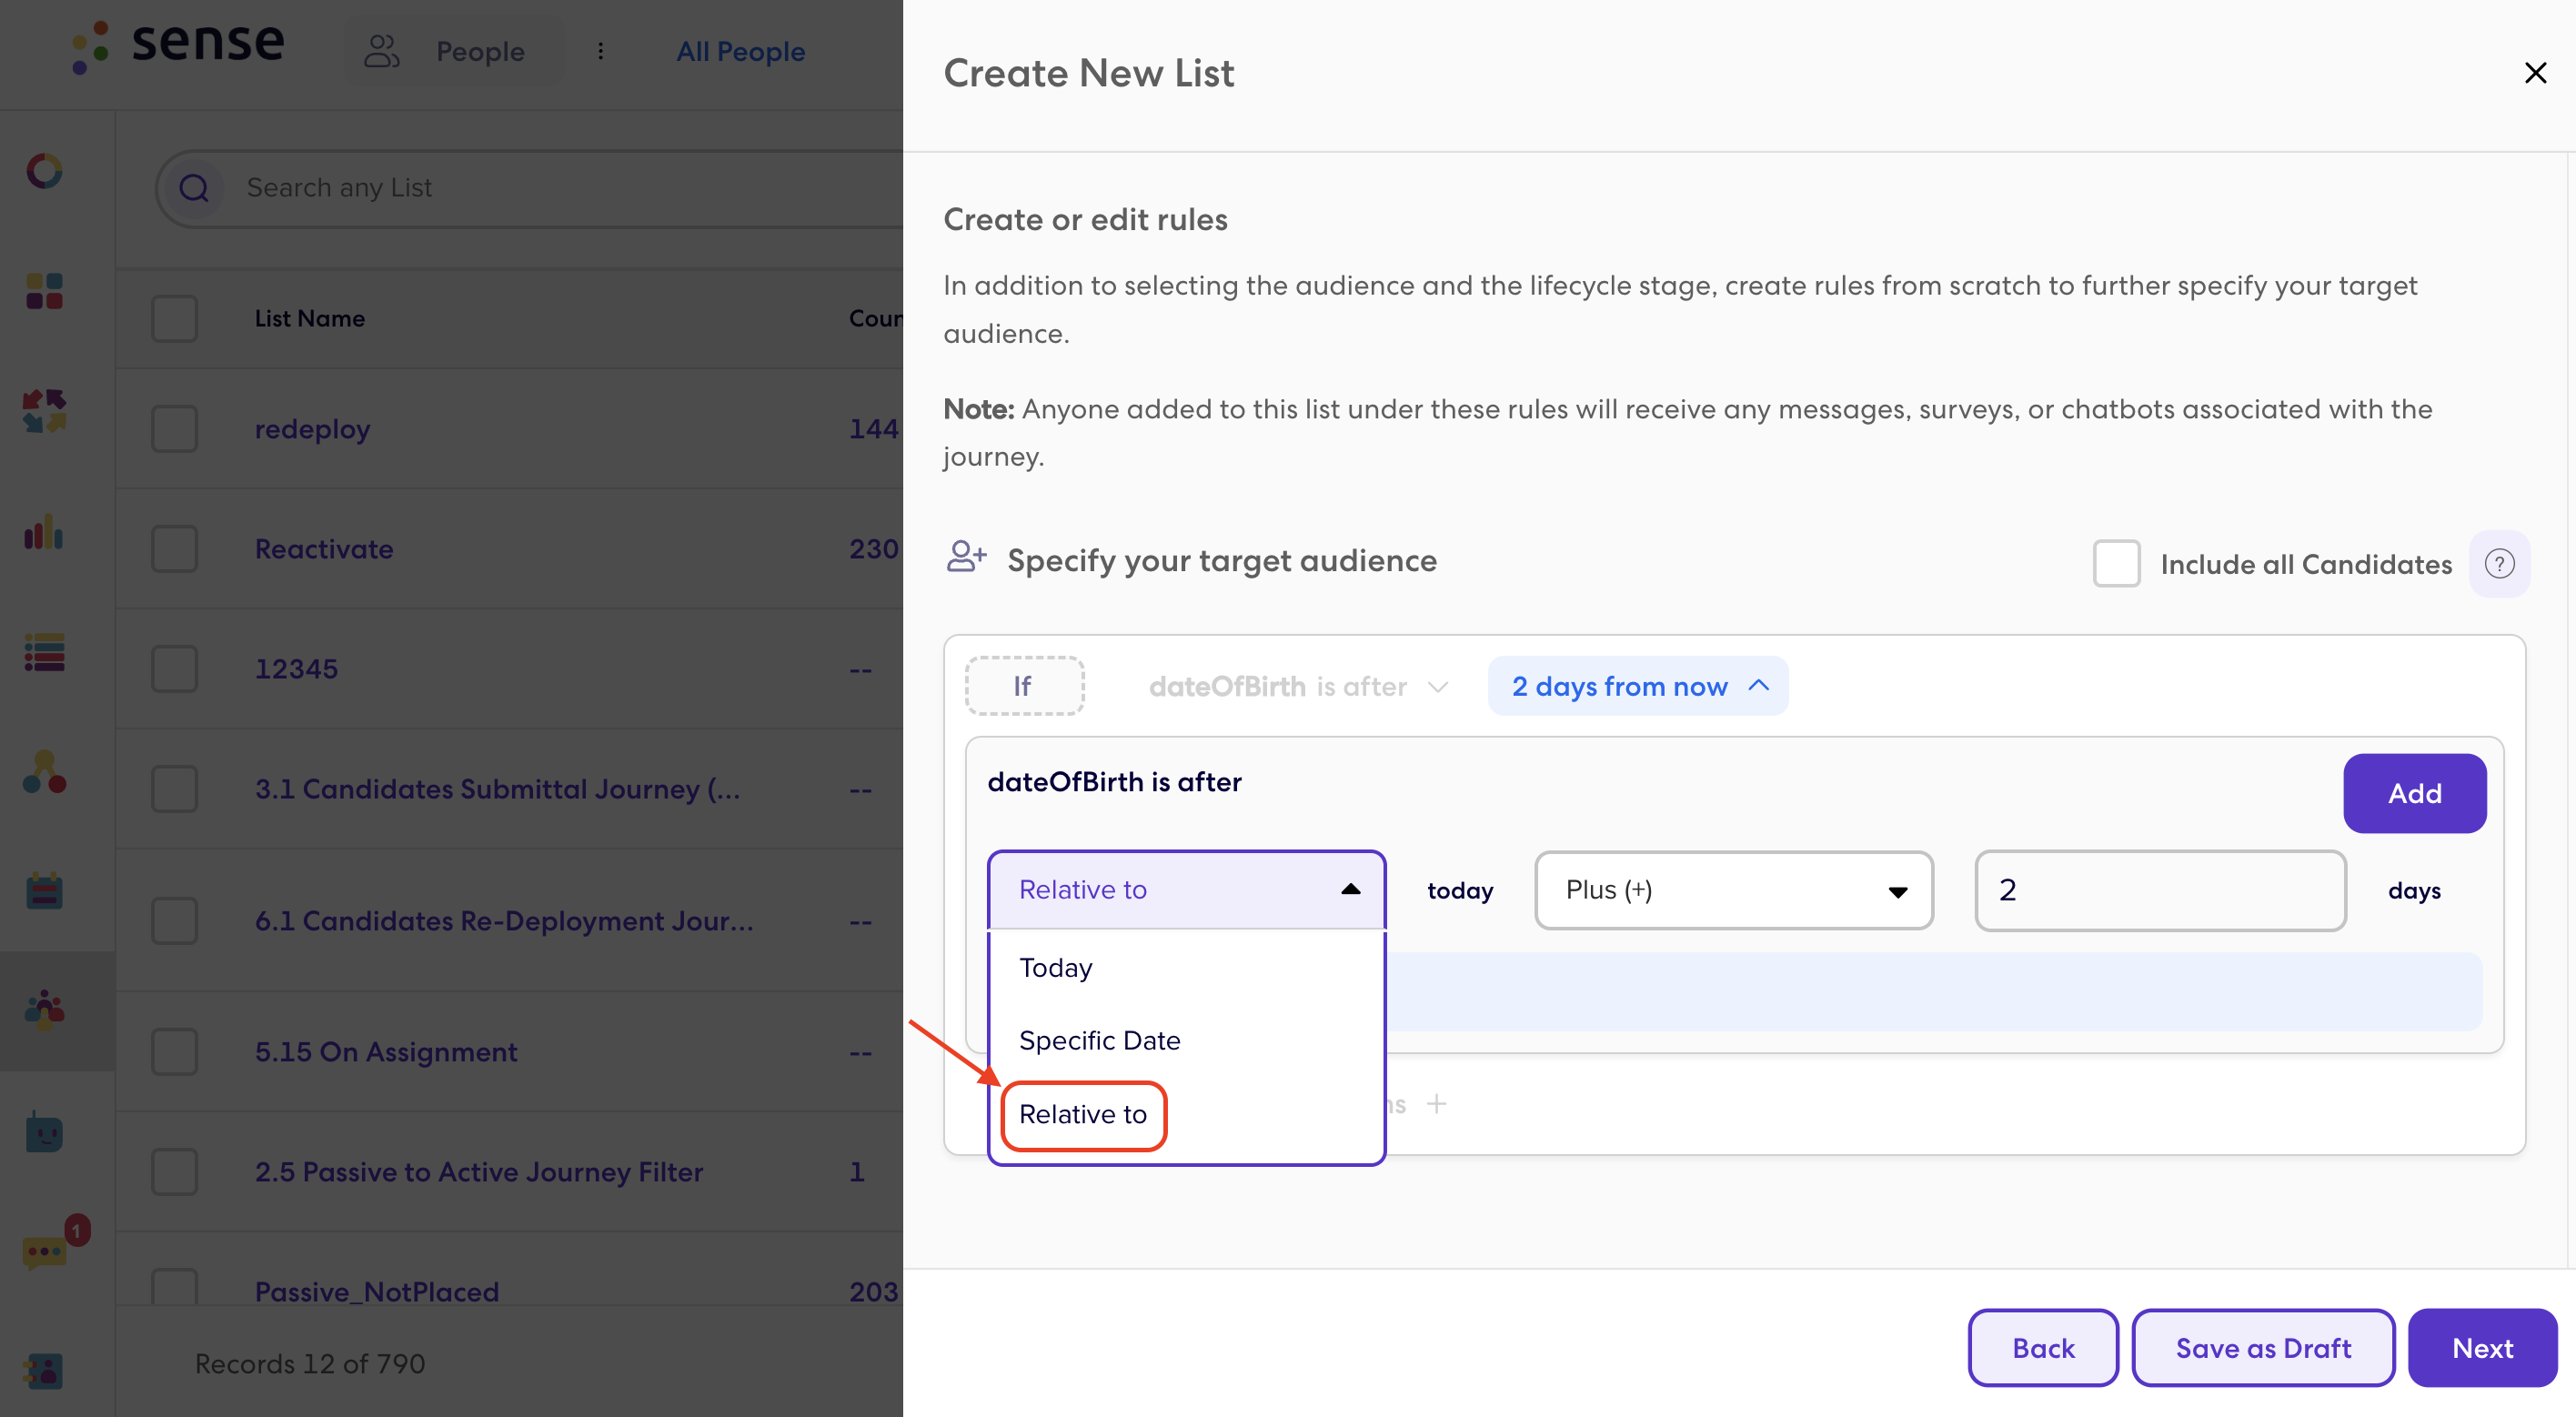Viewport: 2576px width, 1417px height.
Task: Click the Records 12 of 790 text
Action: 310,1364
